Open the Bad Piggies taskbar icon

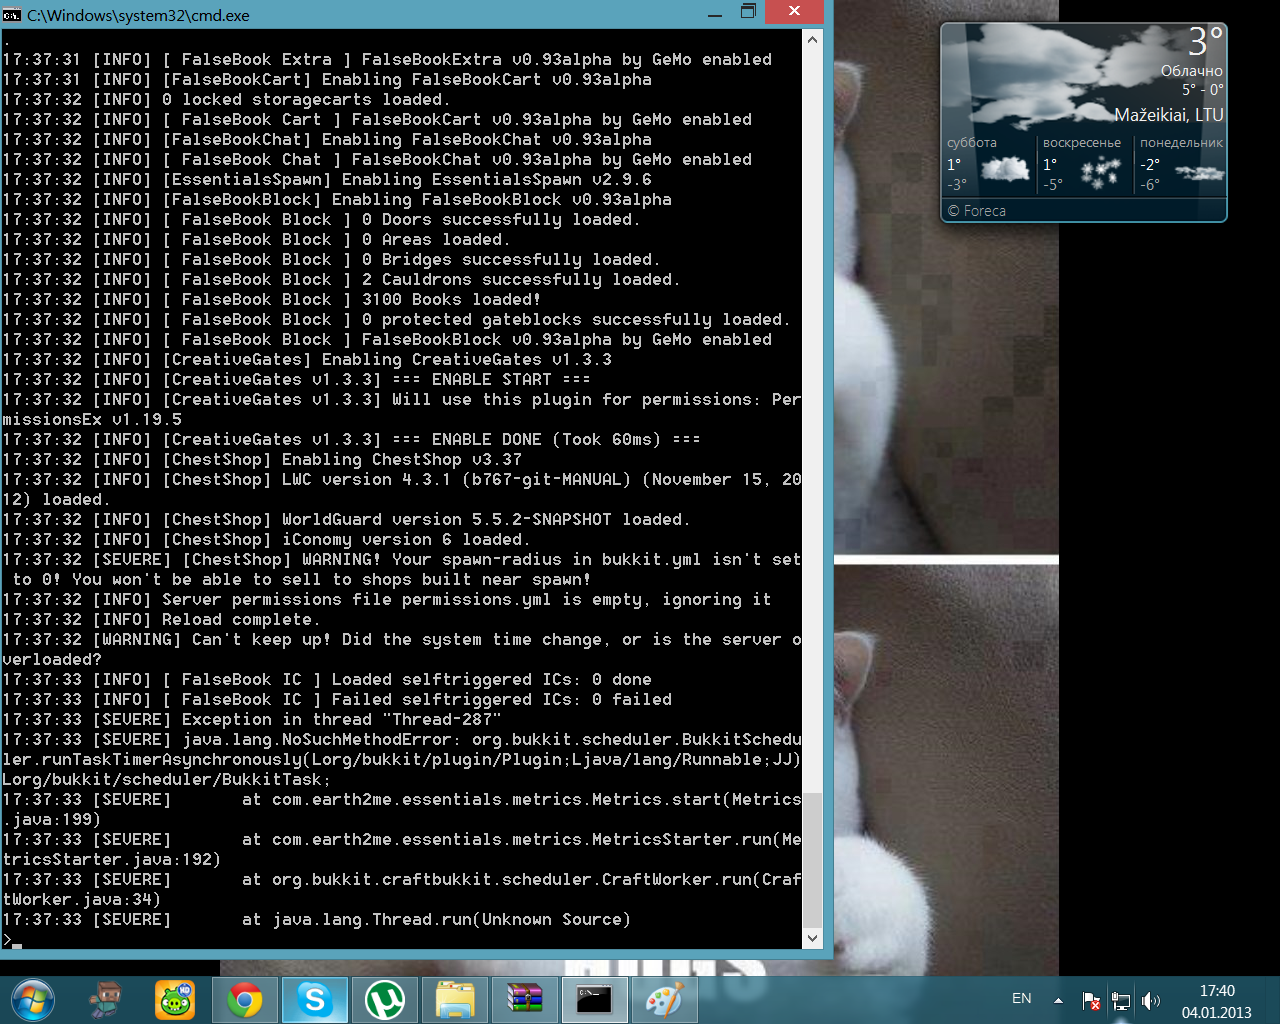[175, 999]
